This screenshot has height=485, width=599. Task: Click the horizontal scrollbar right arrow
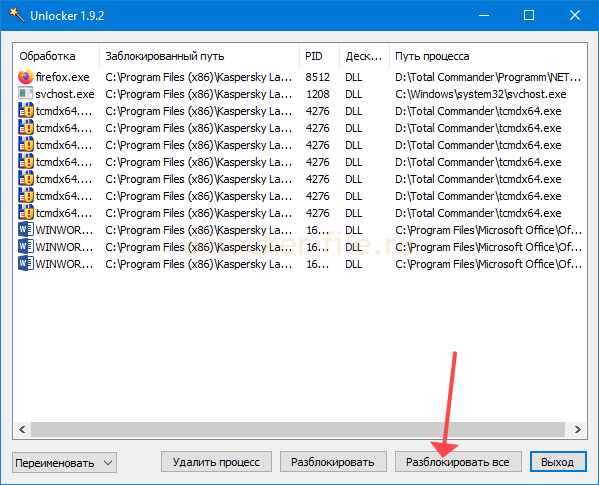pos(578,430)
